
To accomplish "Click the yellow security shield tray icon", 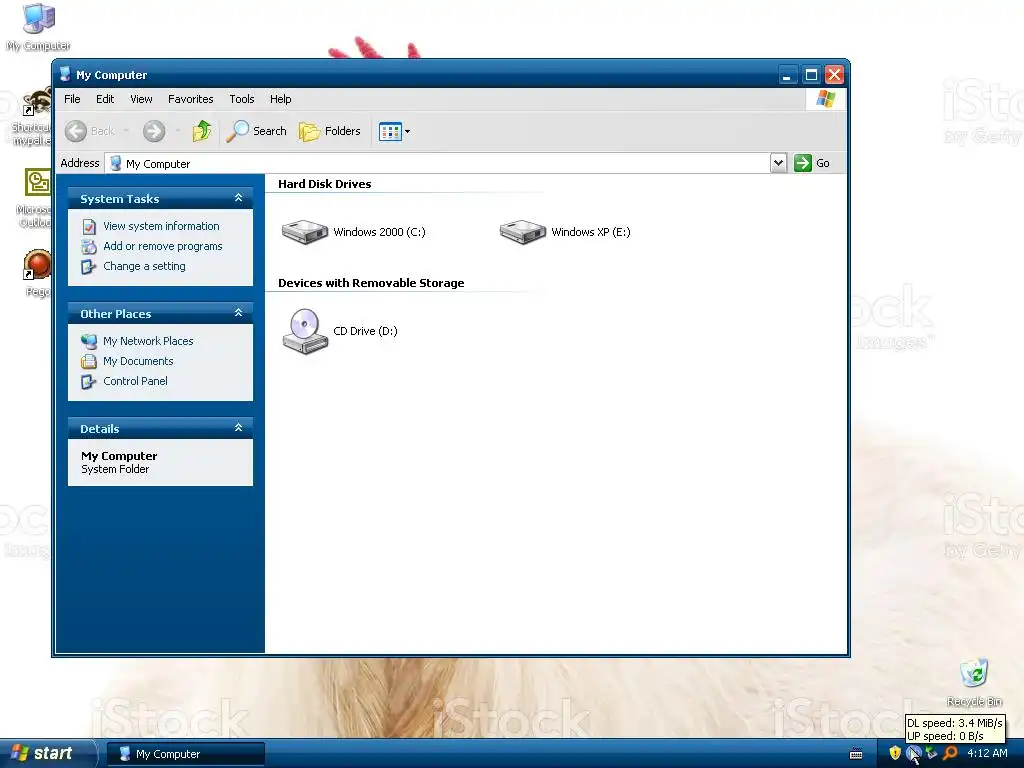I will (x=895, y=753).
